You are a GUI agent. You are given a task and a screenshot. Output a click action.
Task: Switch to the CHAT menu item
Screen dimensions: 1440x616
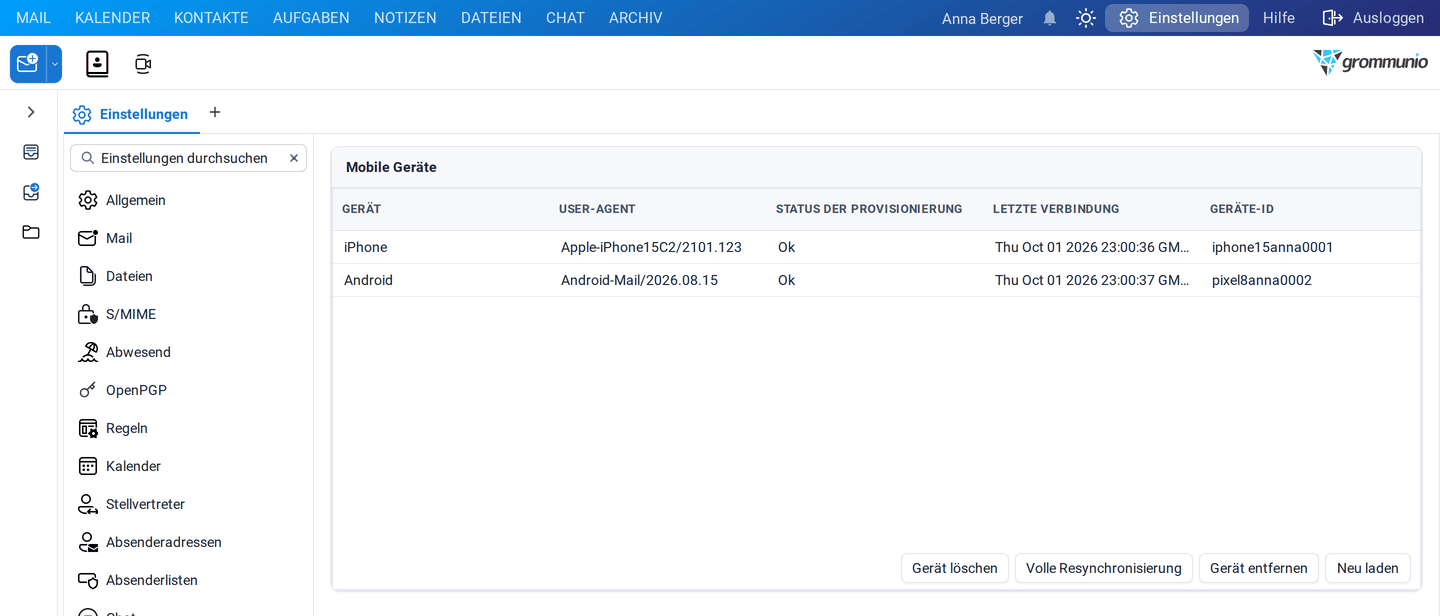click(x=565, y=18)
